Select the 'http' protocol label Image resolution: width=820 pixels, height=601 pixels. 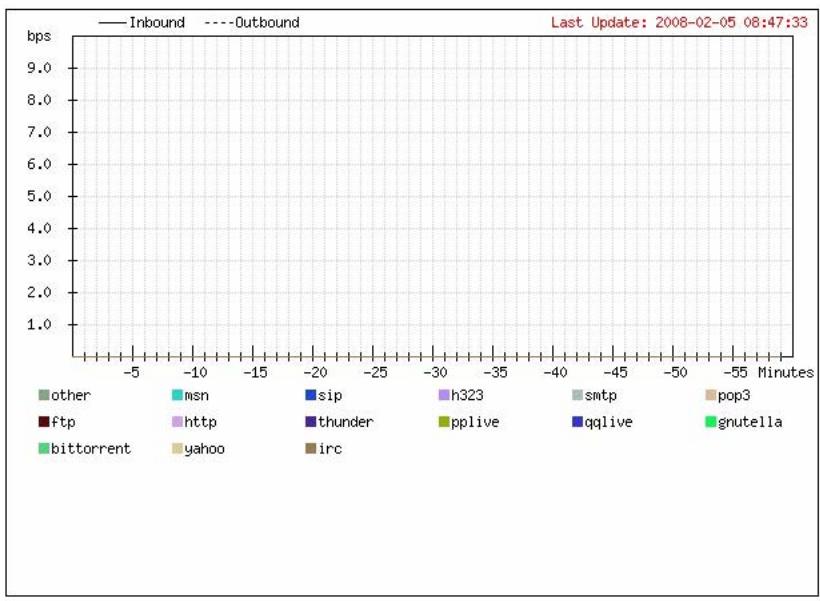coord(200,422)
